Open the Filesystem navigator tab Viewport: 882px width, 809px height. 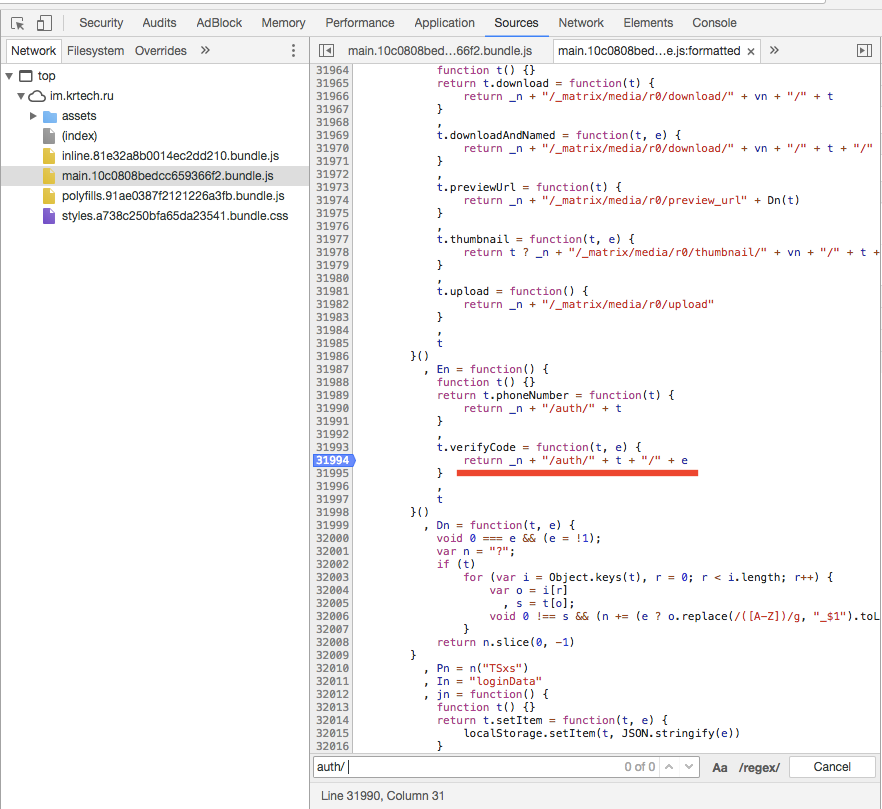point(96,51)
